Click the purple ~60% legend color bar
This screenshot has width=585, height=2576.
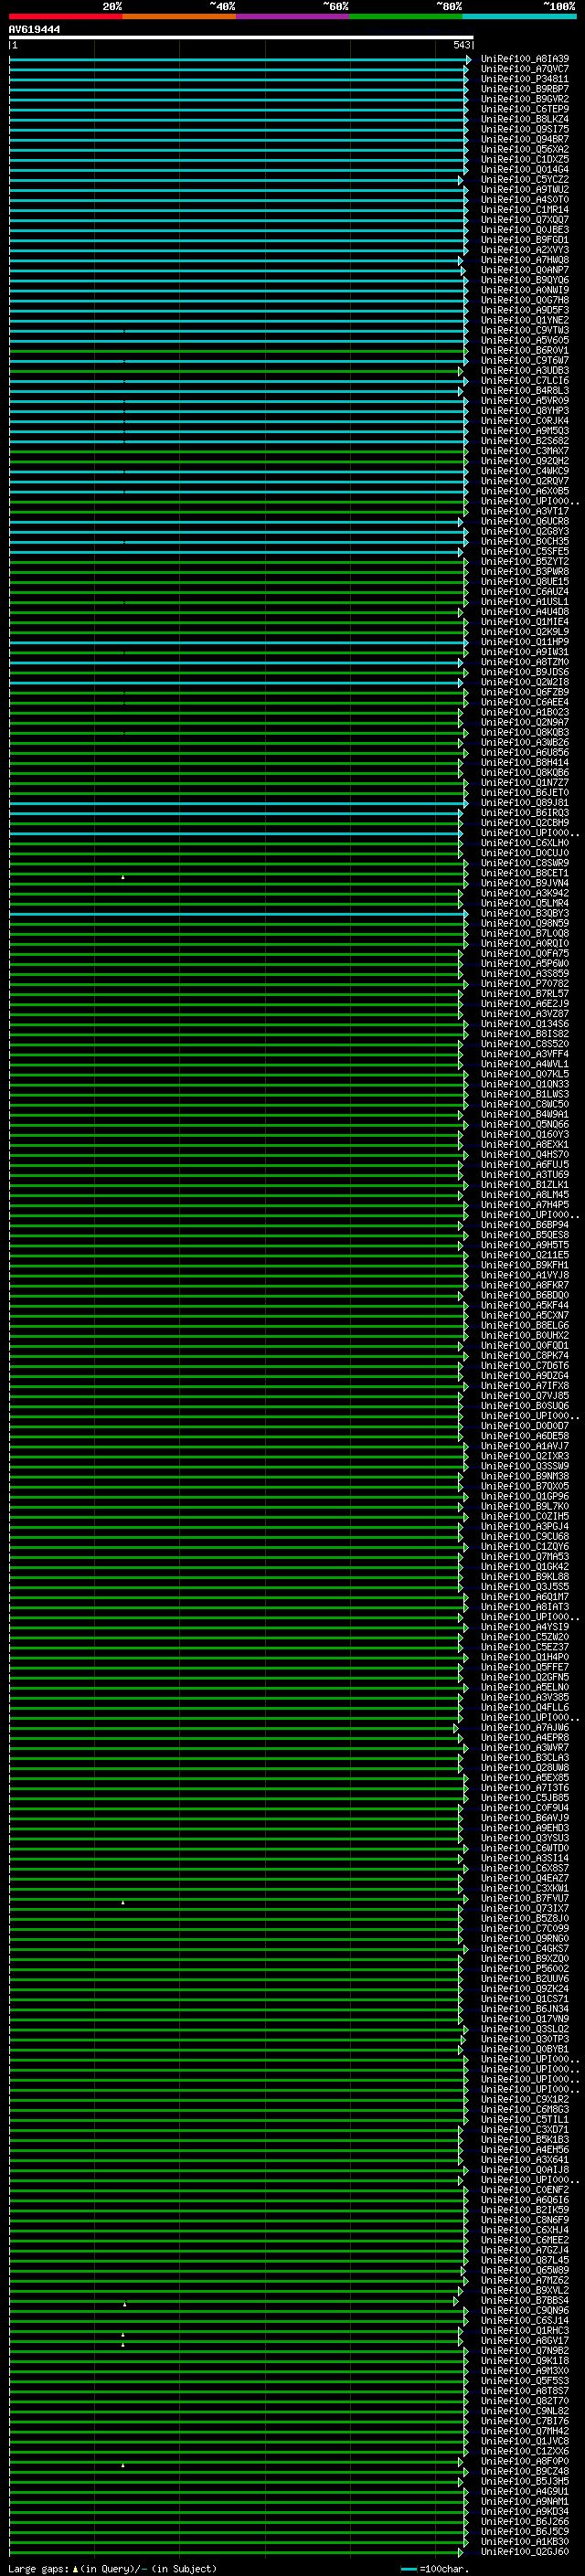(293, 16)
